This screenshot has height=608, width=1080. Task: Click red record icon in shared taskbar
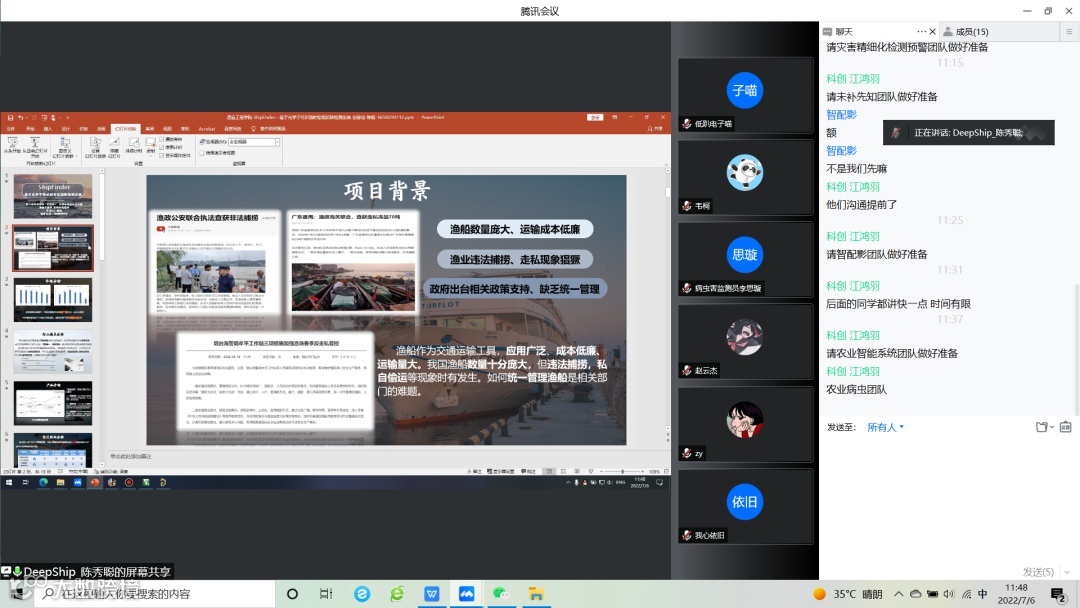click(129, 483)
